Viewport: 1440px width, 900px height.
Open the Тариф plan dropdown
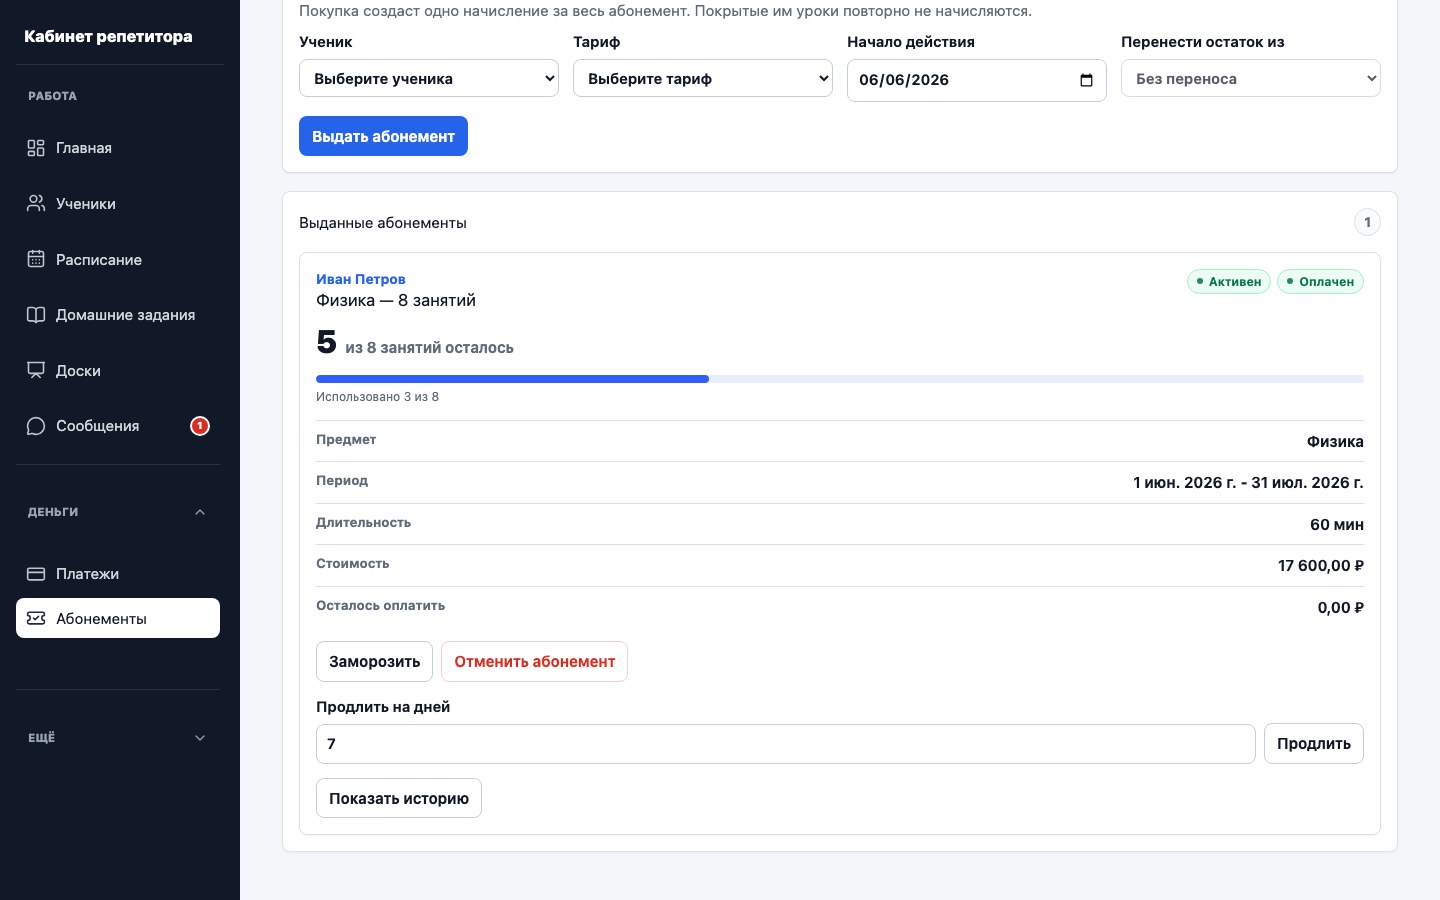coord(703,79)
